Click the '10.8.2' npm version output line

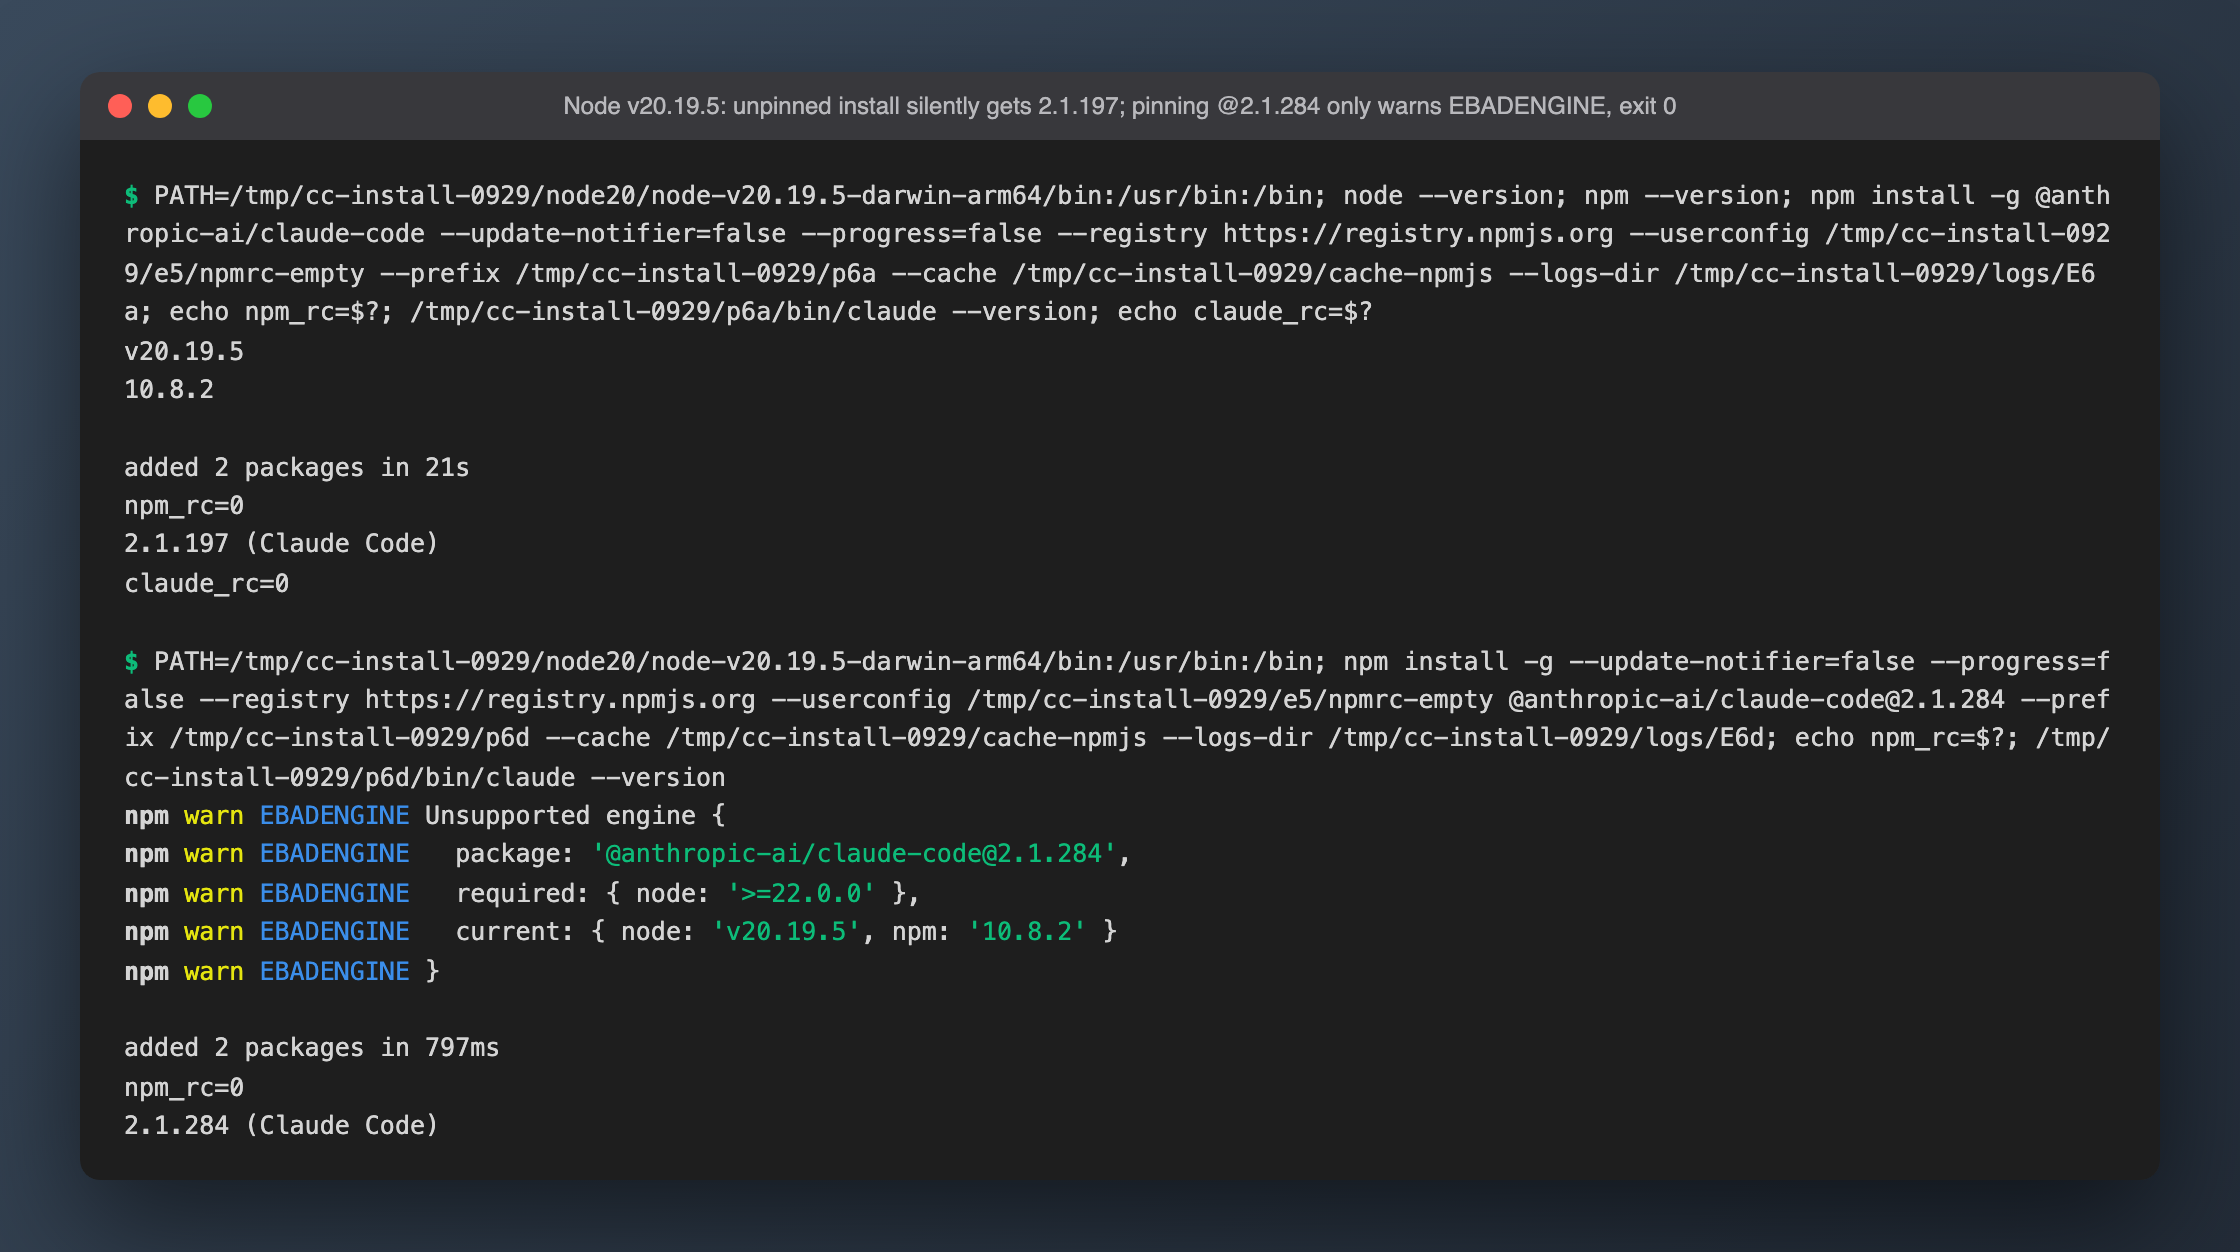pyautogui.click(x=169, y=390)
